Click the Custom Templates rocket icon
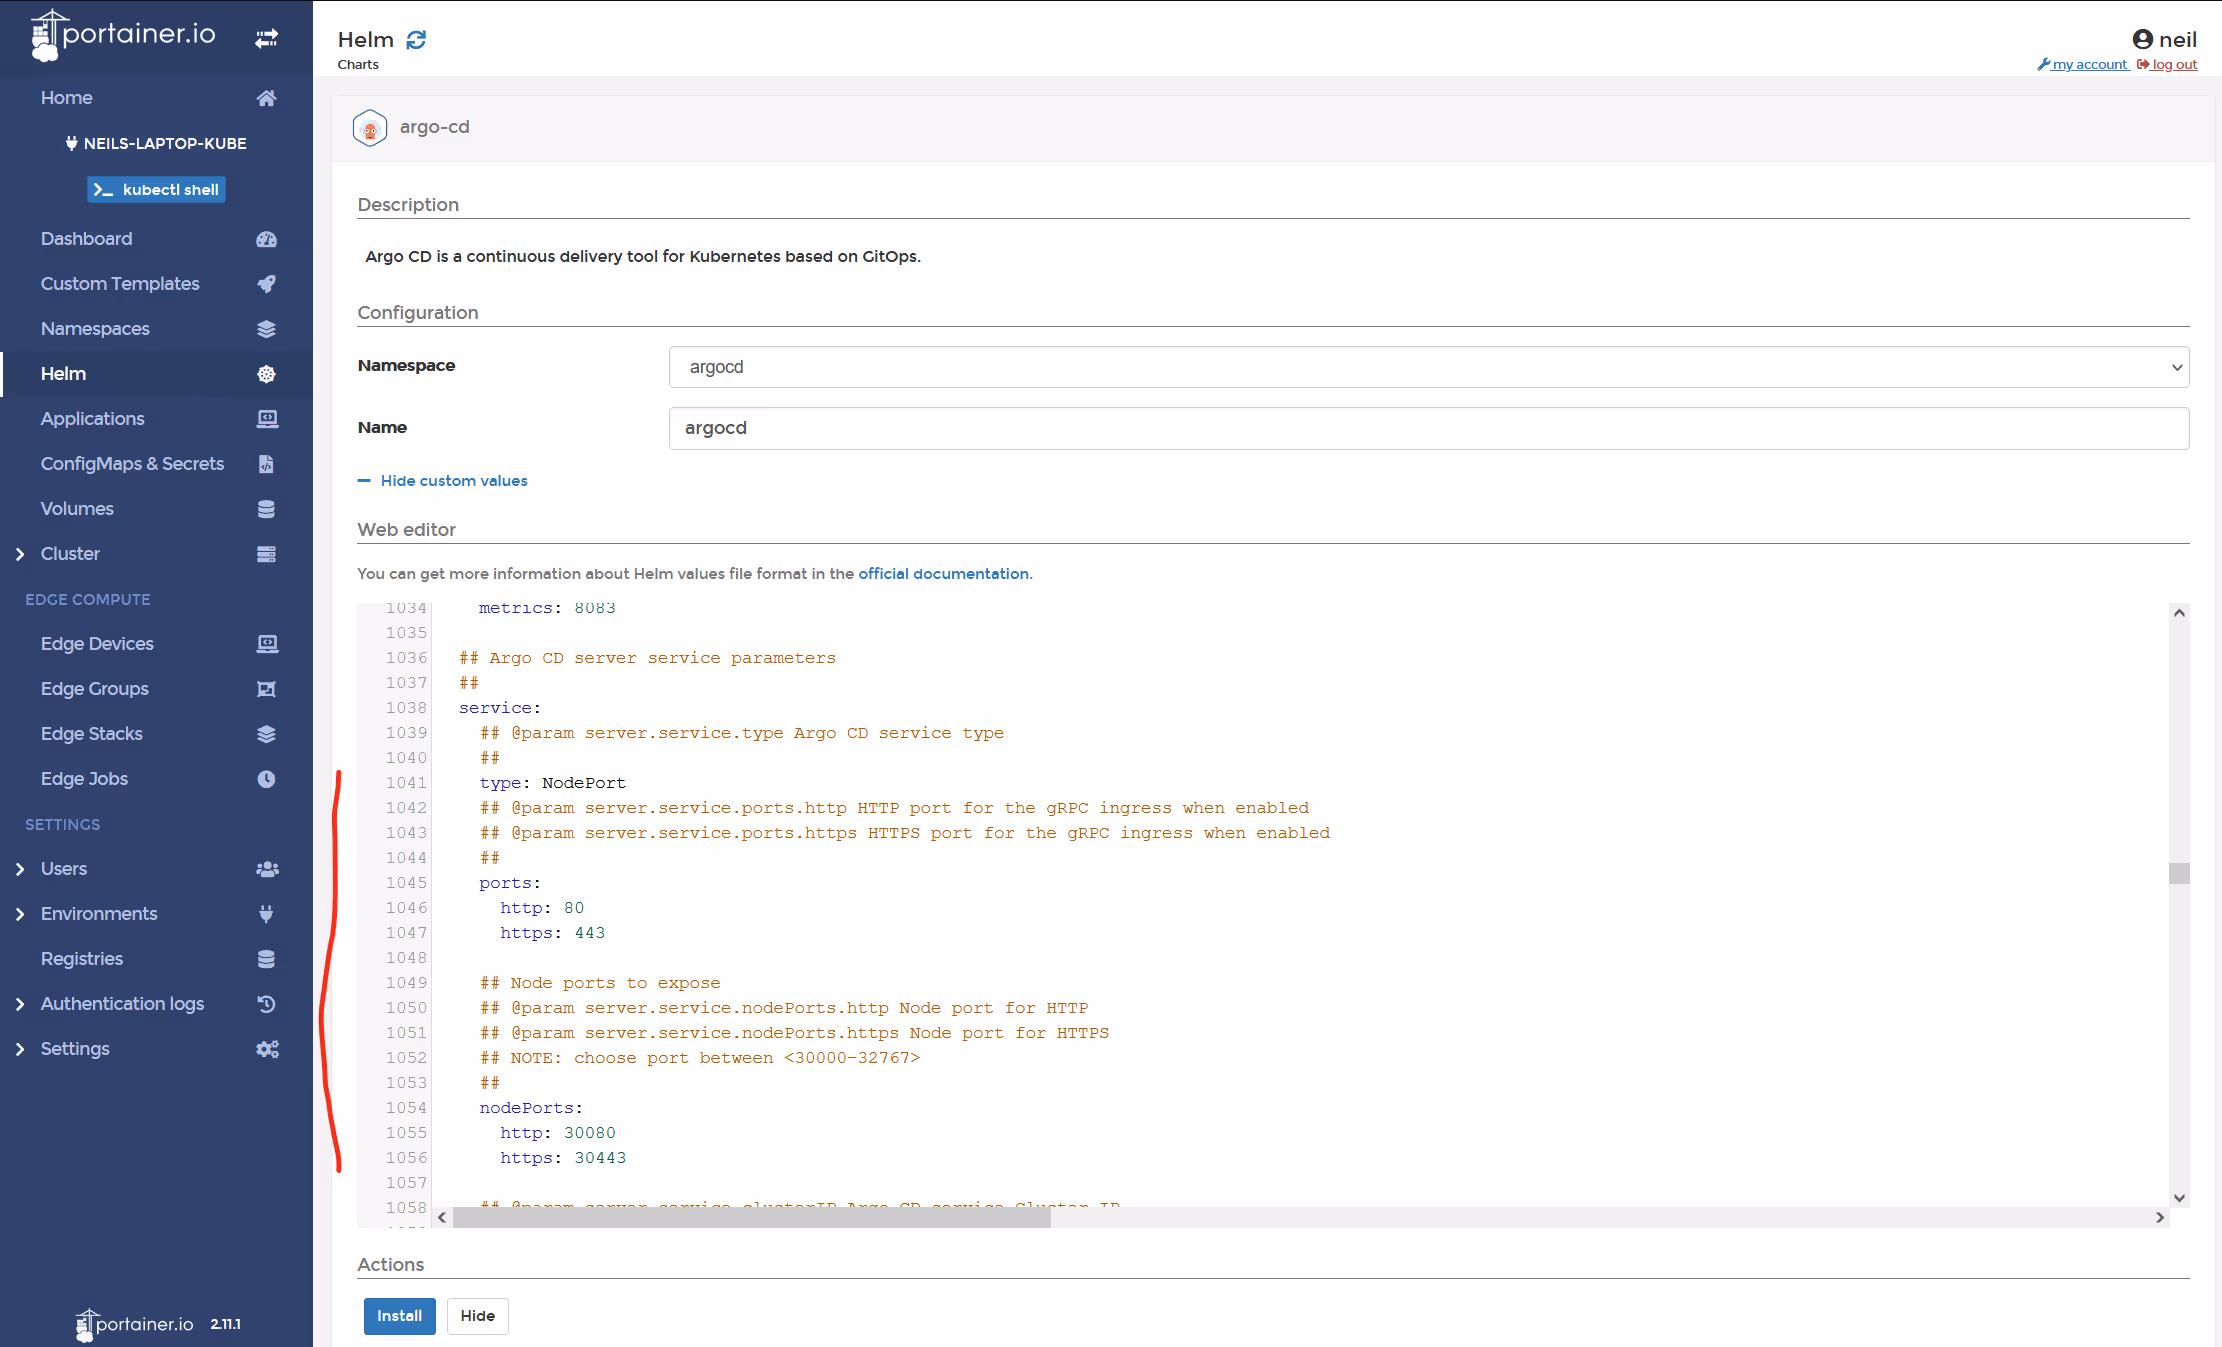This screenshot has height=1347, width=2222. pyautogui.click(x=266, y=284)
